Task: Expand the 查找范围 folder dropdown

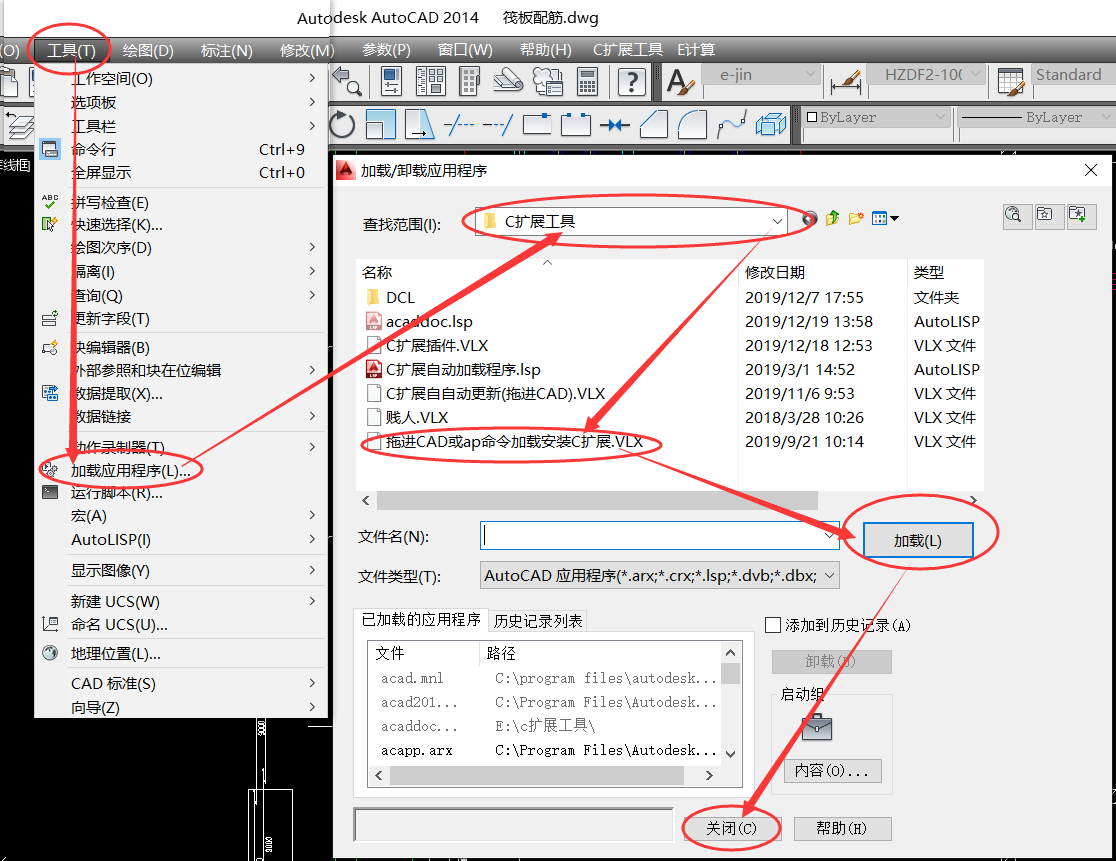Action: [777, 222]
